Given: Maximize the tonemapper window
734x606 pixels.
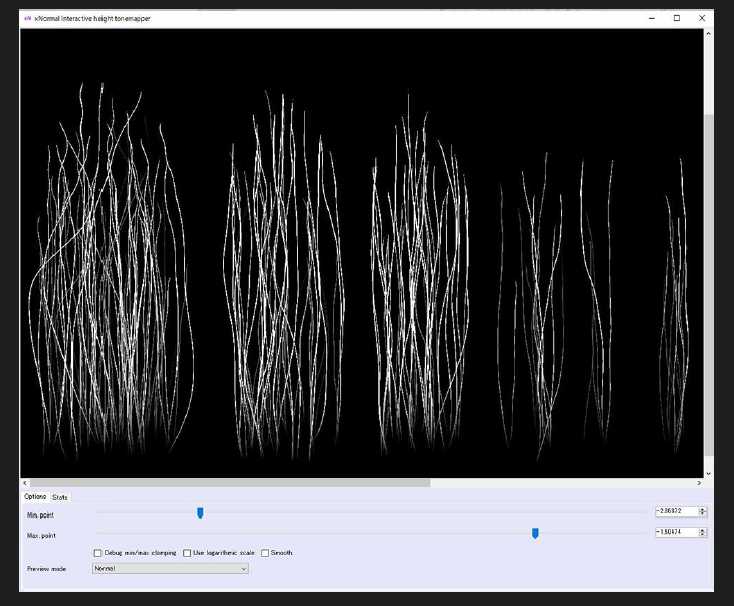Looking at the screenshot, I should 677,18.
